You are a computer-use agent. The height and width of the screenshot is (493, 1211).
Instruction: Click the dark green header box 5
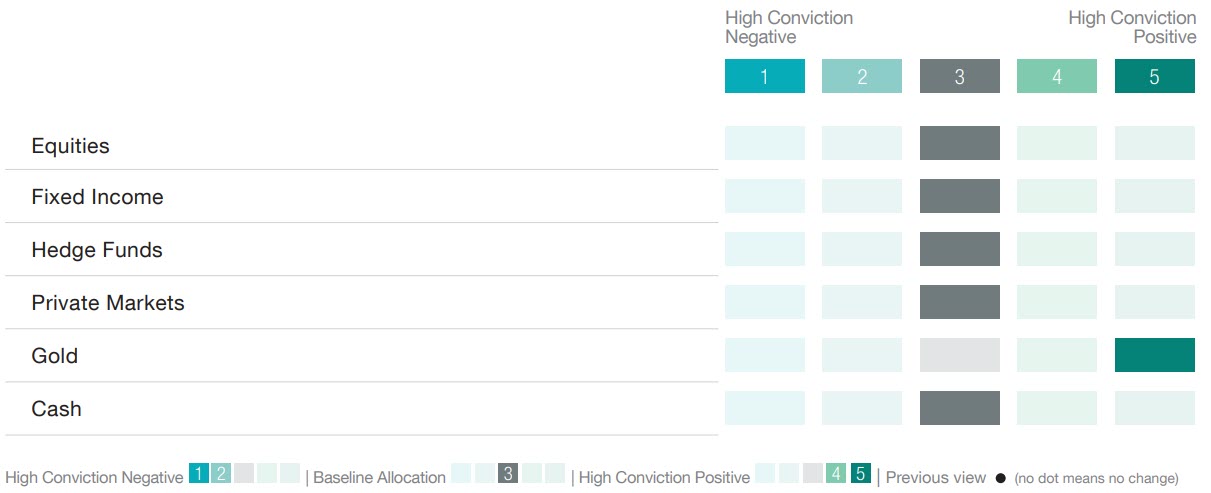tap(1154, 76)
